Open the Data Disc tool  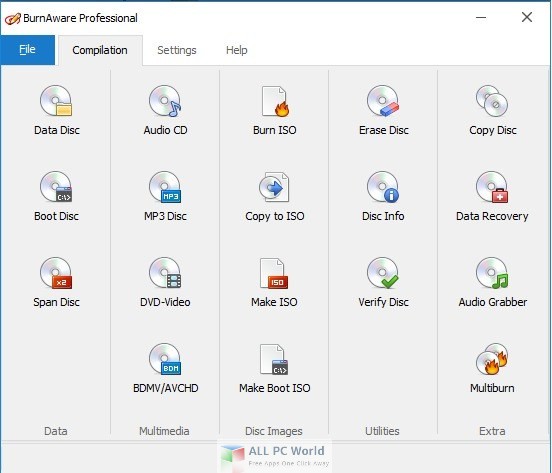pos(56,110)
